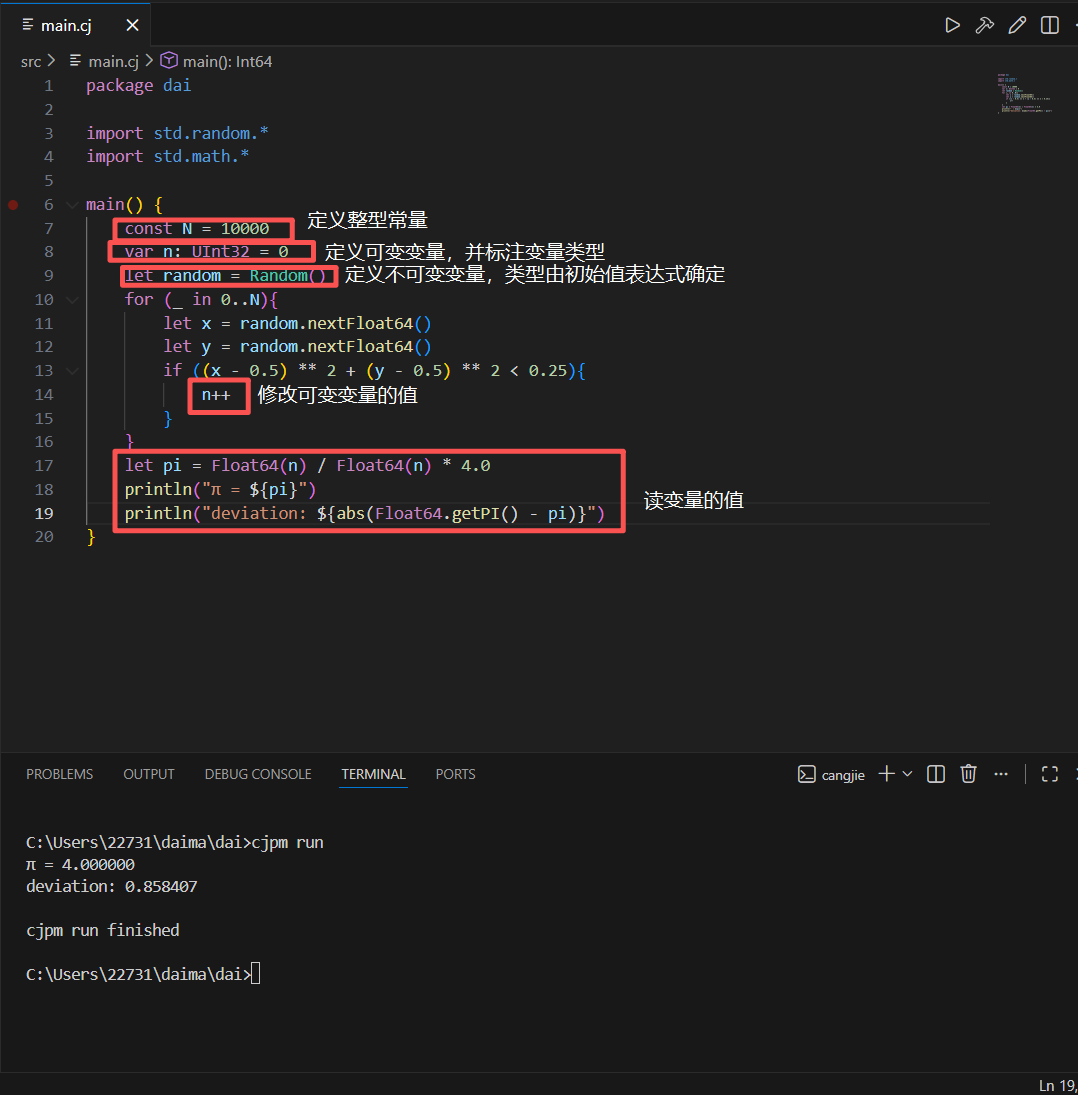Viewport: 1078px width, 1095px height.
Task: Click the println deviation code line
Action: [x=364, y=513]
